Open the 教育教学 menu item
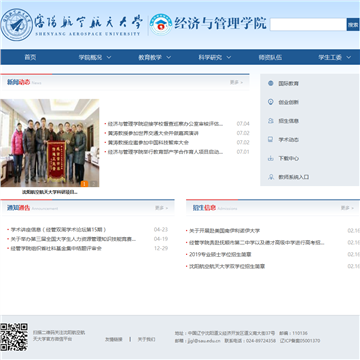The height and width of the screenshot is (360, 360). coord(150,57)
